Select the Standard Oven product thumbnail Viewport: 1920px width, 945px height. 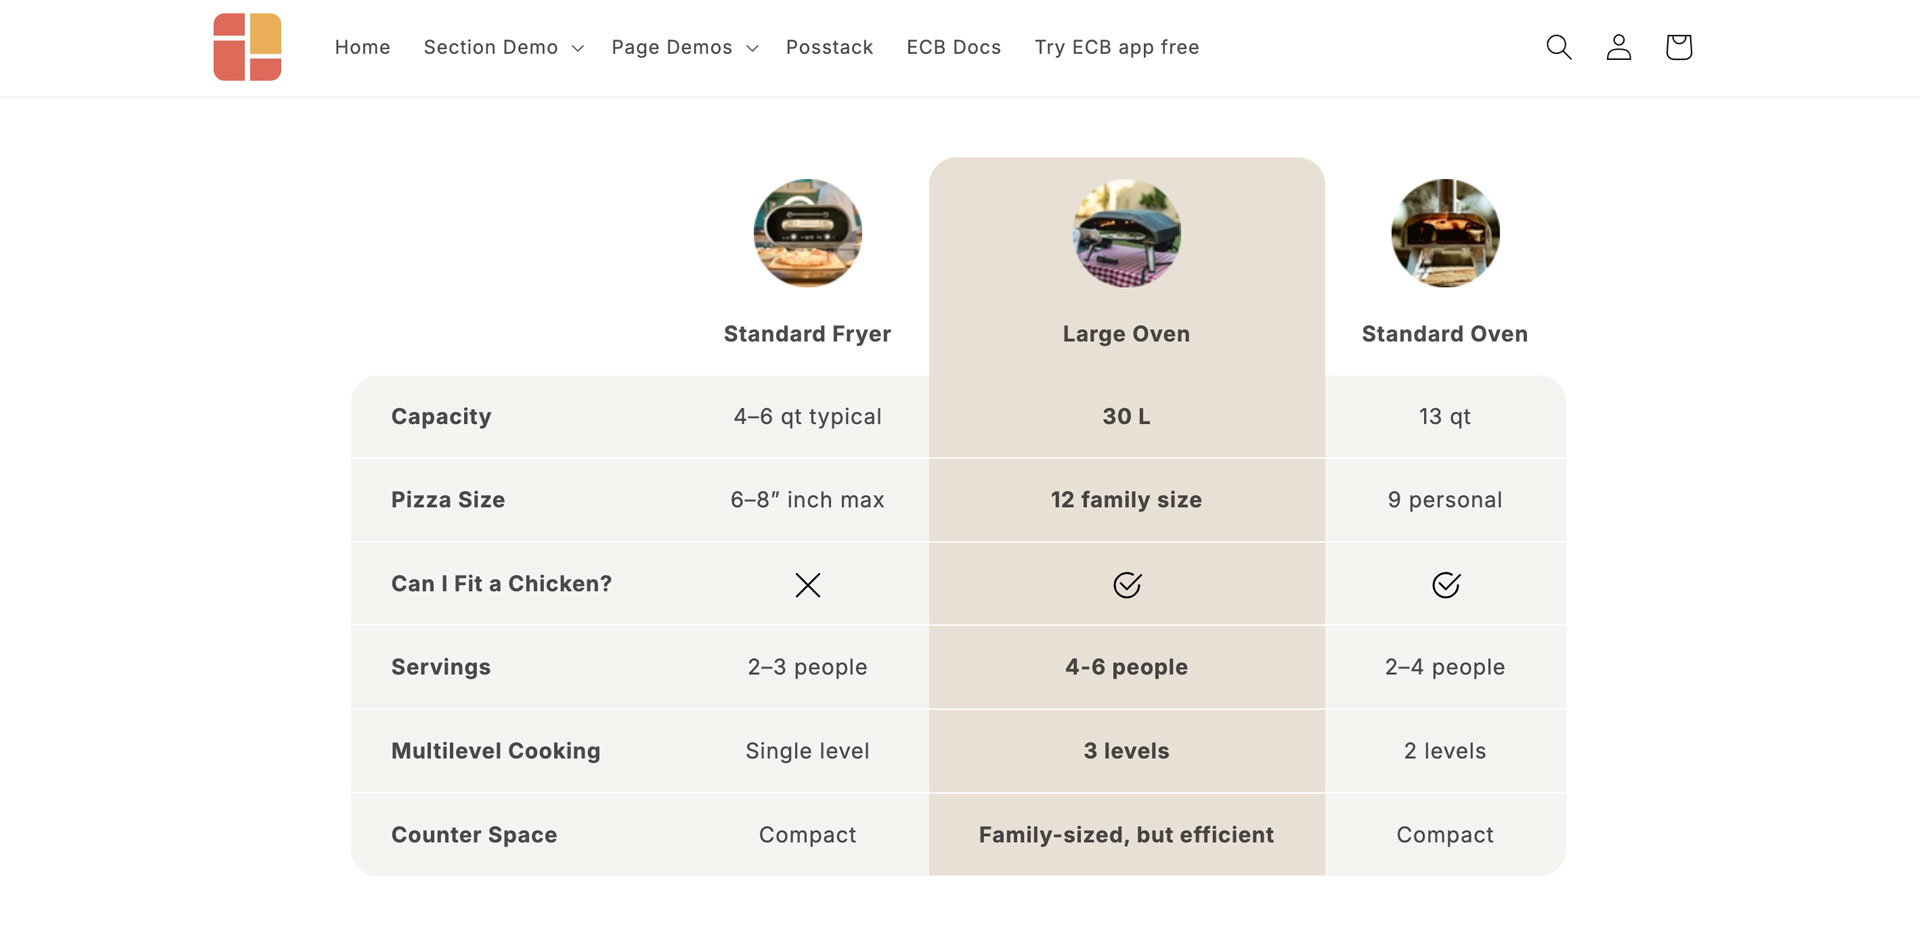click(x=1445, y=233)
